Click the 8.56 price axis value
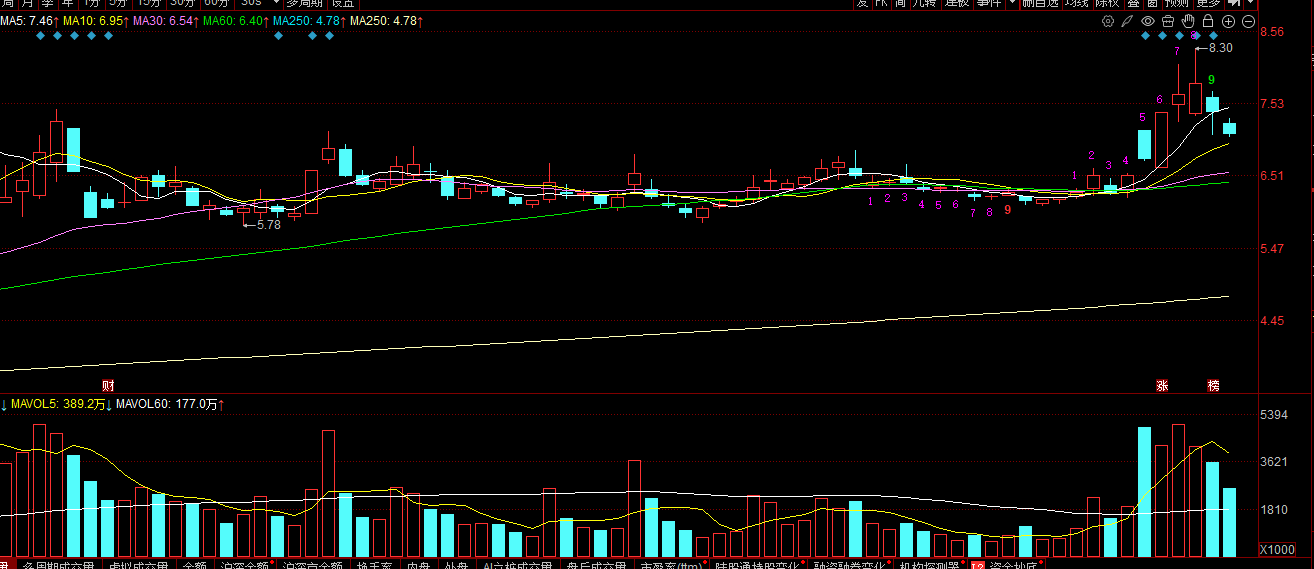Viewport: 1314px width, 569px height. click(1272, 32)
